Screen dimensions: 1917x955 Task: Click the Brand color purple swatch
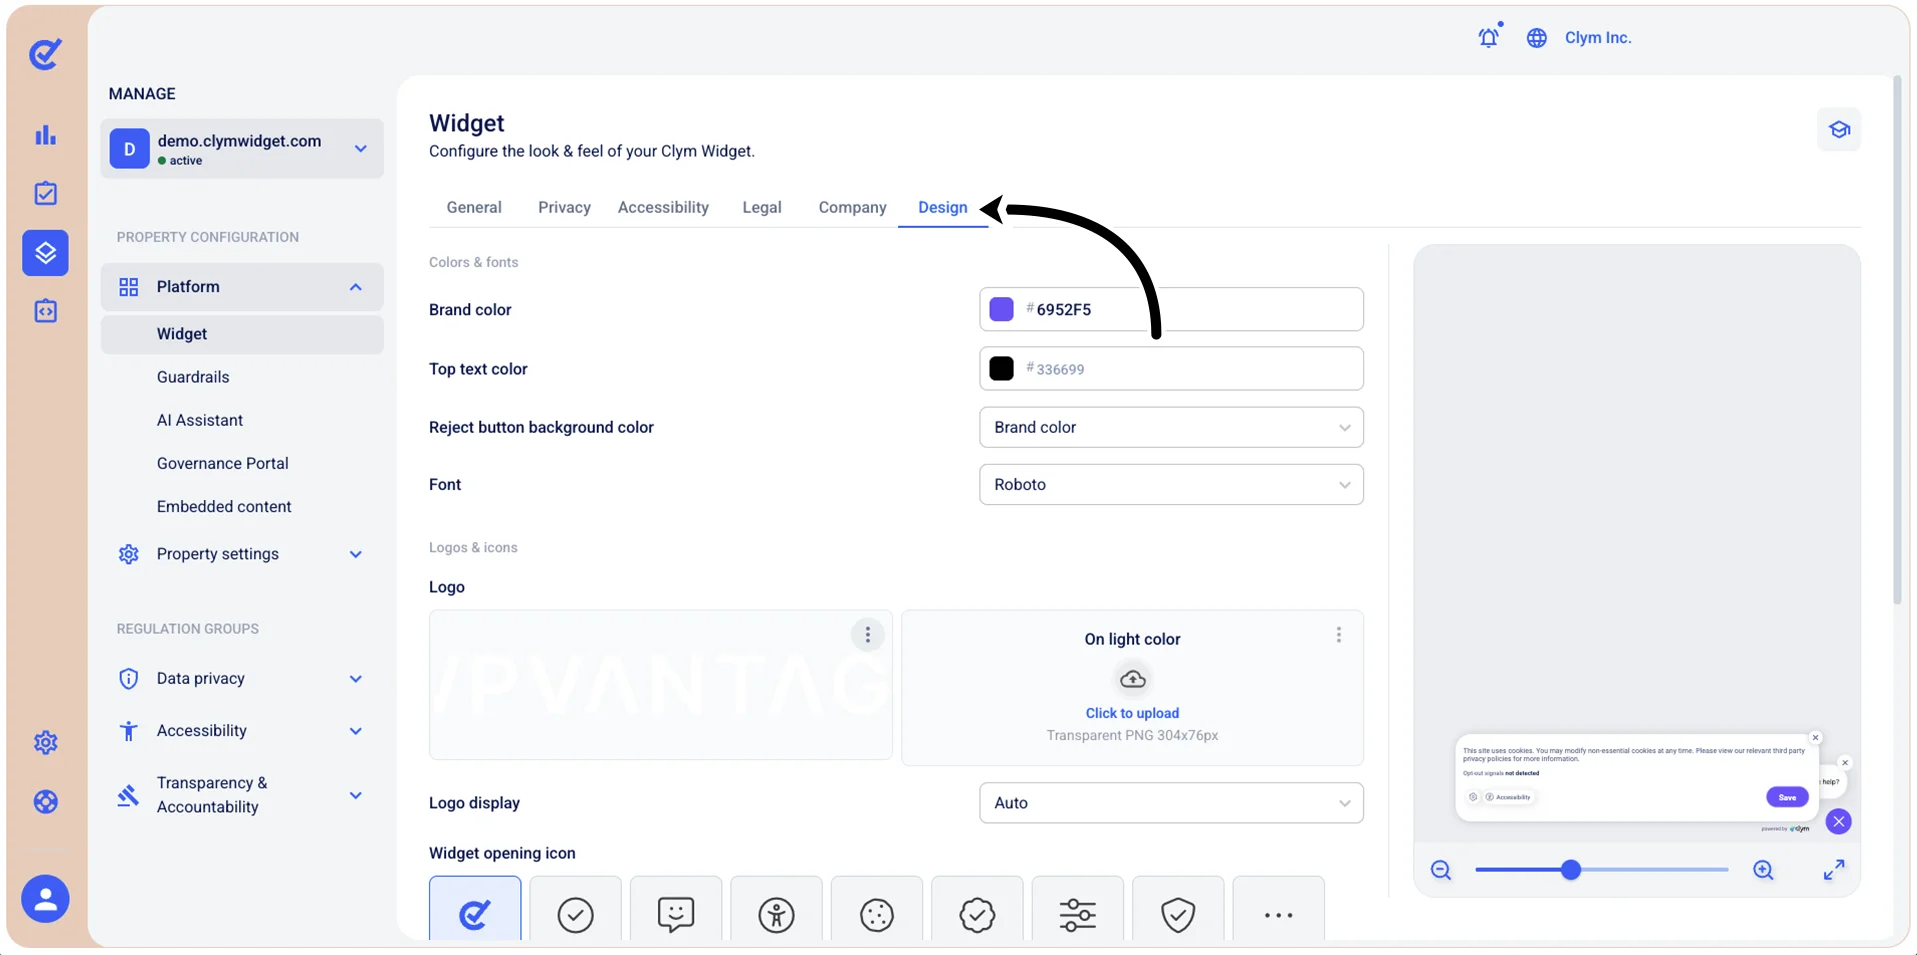[x=1001, y=309]
